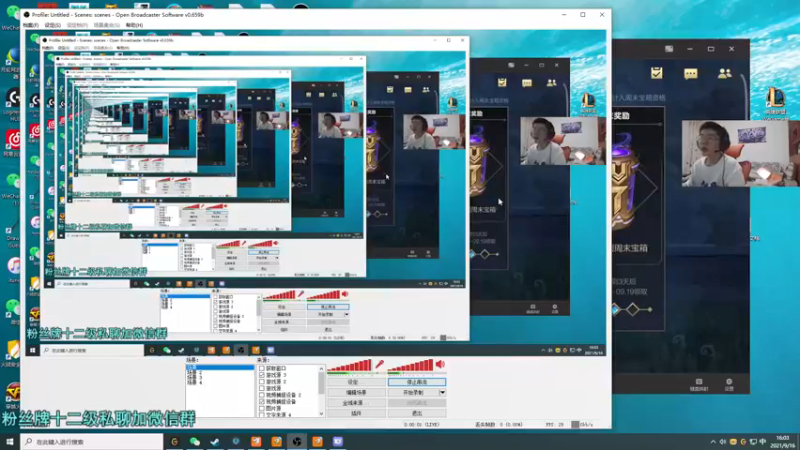Uncheck the 游戏源 3 source checkbox

point(262,375)
